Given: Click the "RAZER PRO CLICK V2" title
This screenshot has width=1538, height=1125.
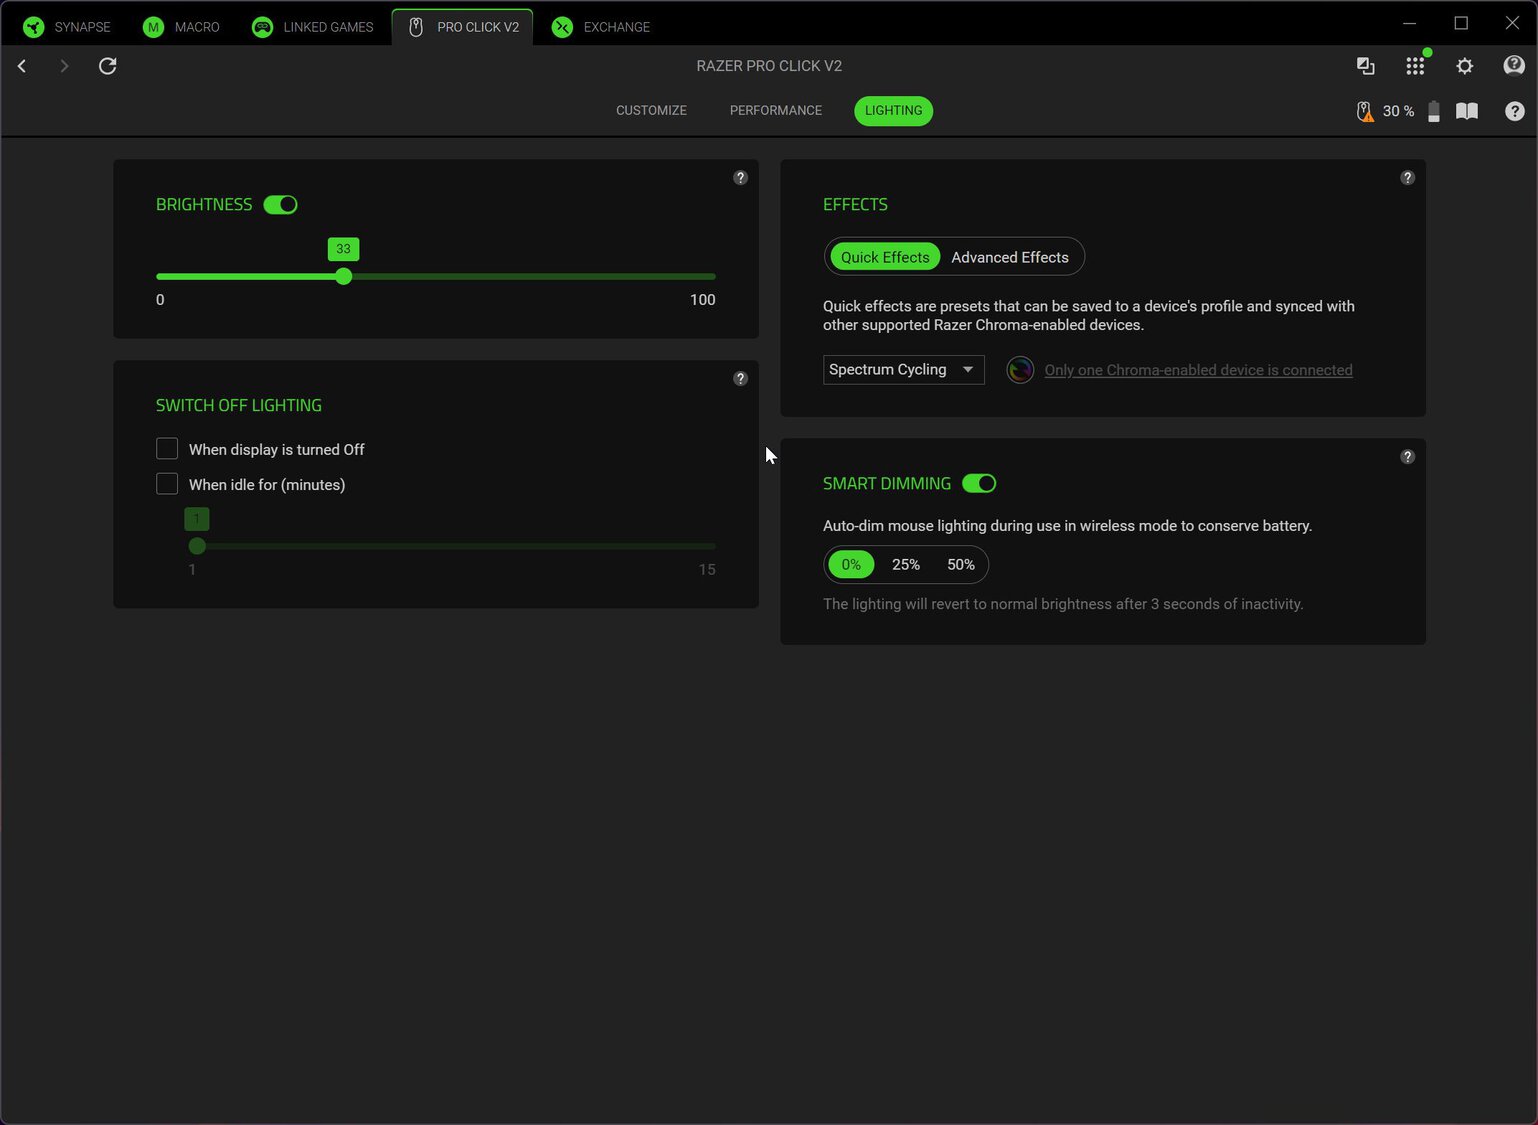Looking at the screenshot, I should tap(769, 66).
